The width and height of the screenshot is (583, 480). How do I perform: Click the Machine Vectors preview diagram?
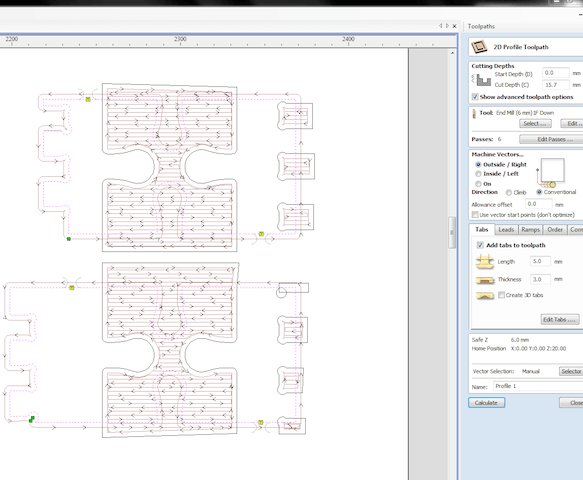[x=551, y=173]
